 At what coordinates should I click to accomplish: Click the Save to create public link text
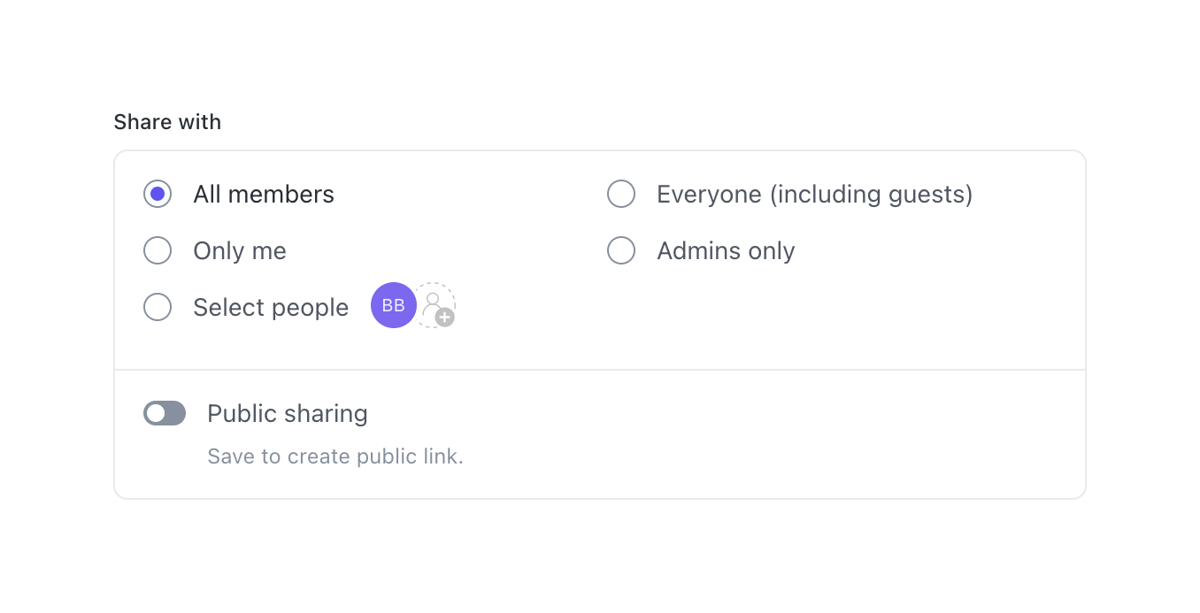(335, 456)
